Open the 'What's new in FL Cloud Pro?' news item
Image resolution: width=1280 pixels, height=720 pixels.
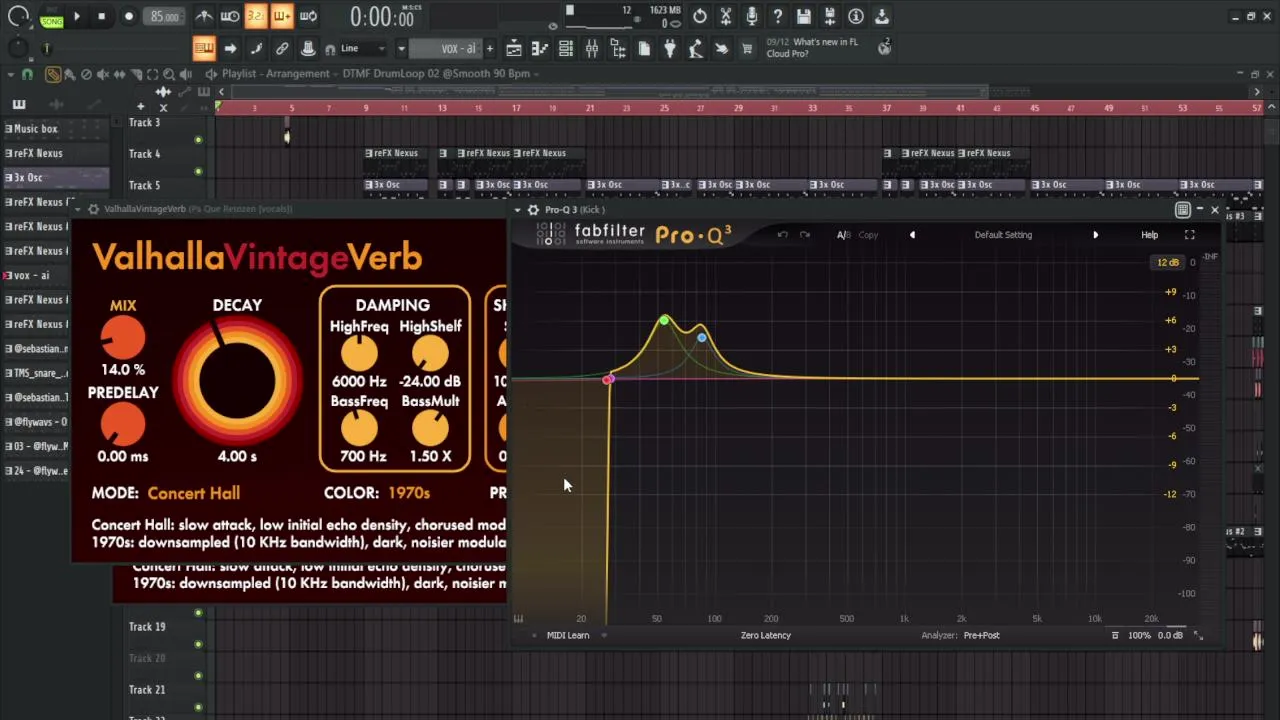pos(812,48)
